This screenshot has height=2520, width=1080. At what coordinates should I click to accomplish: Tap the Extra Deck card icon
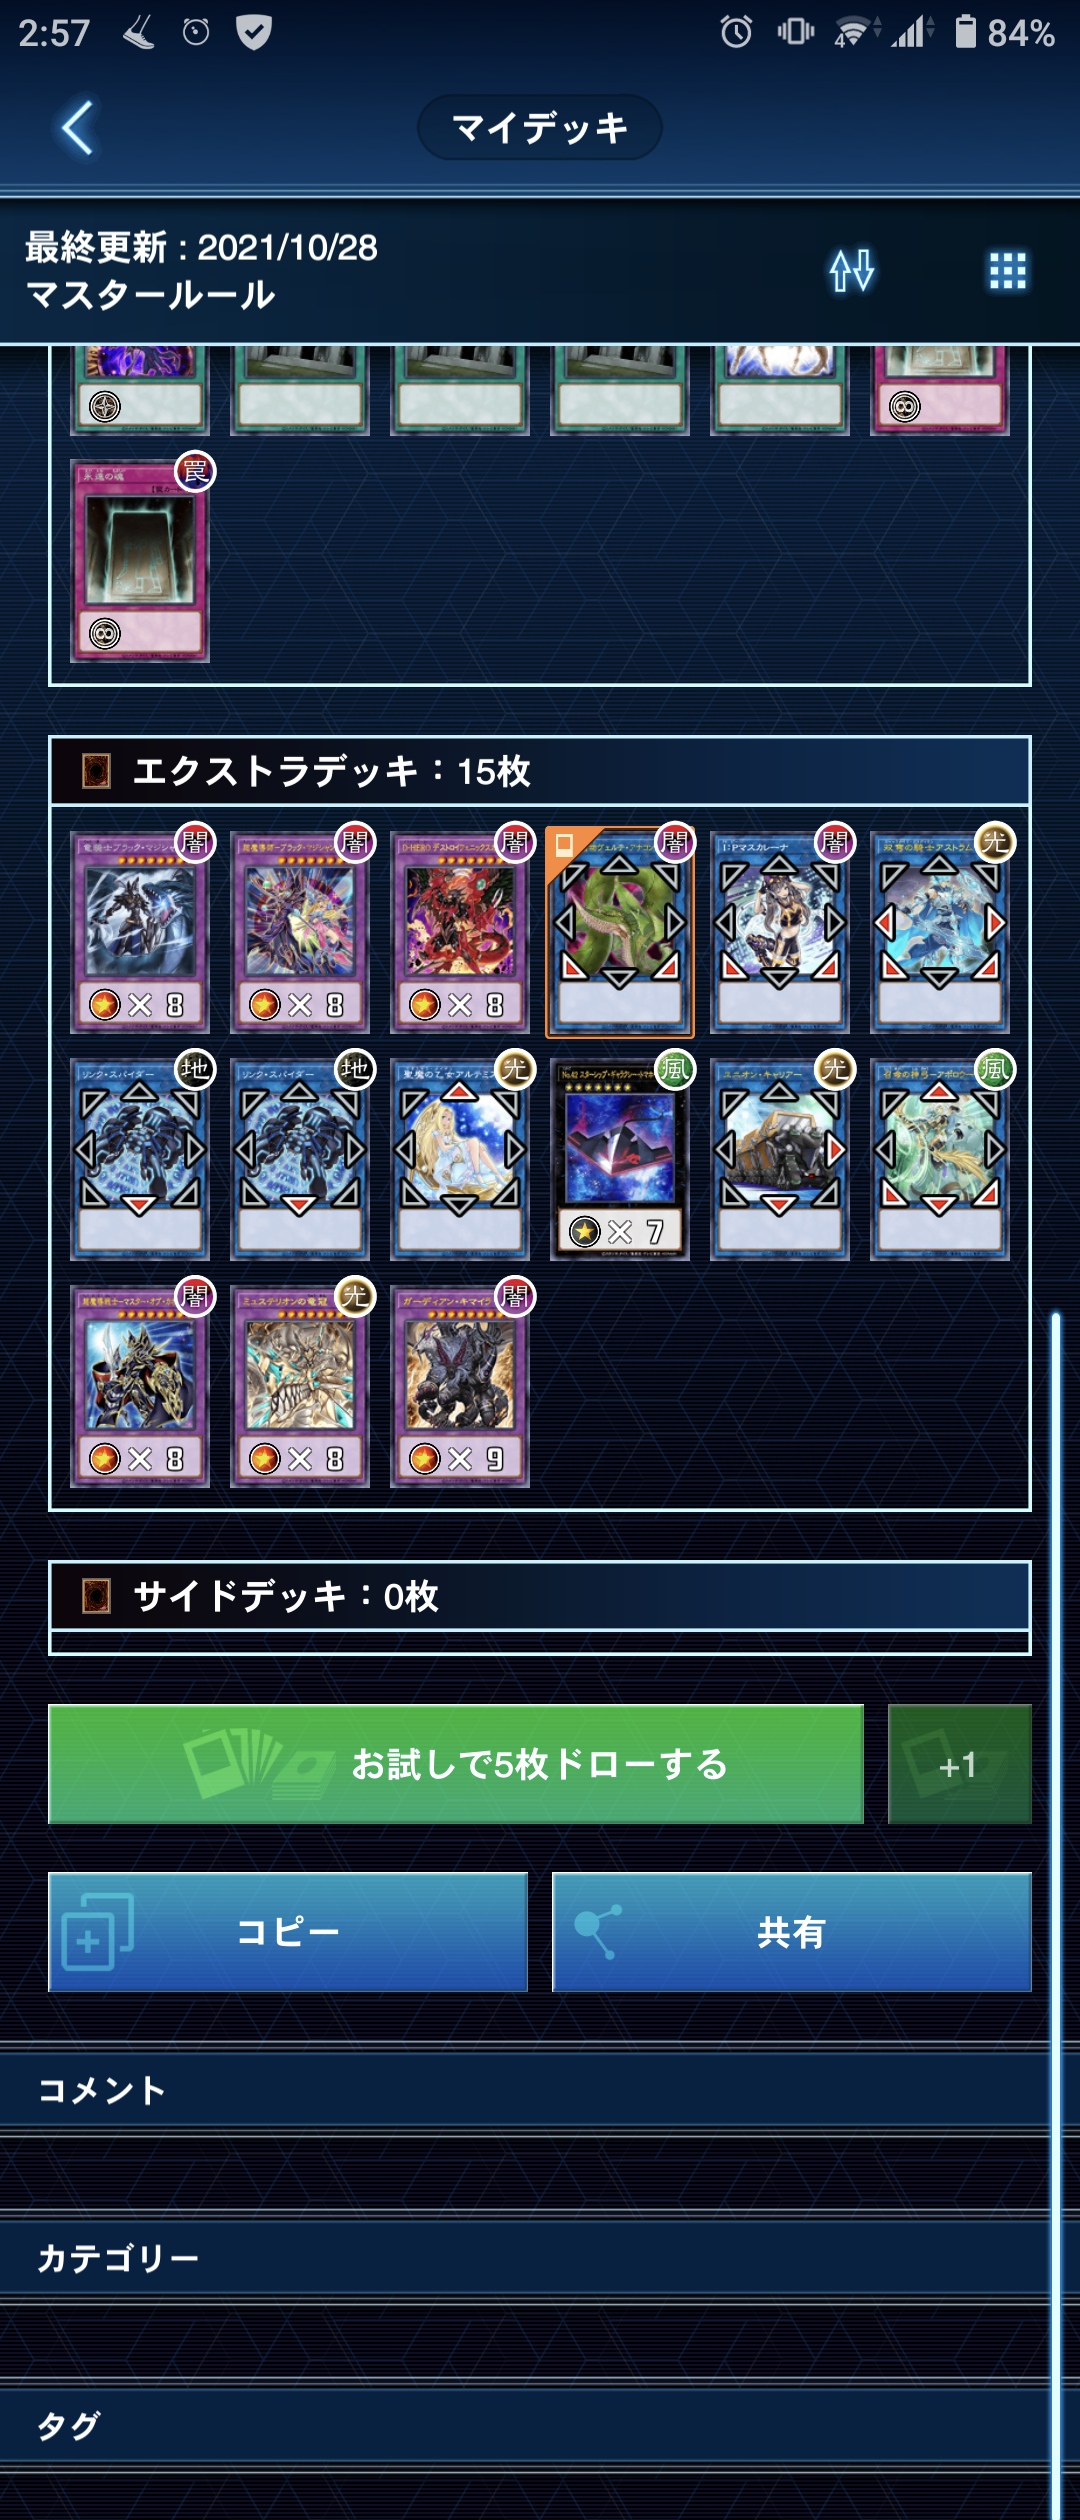(x=96, y=771)
